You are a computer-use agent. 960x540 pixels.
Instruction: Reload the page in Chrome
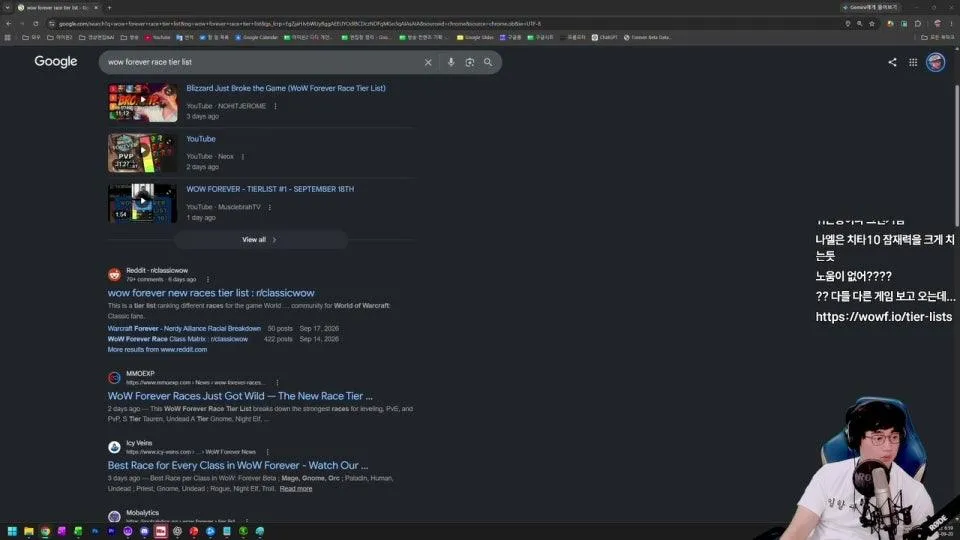pos(36,24)
